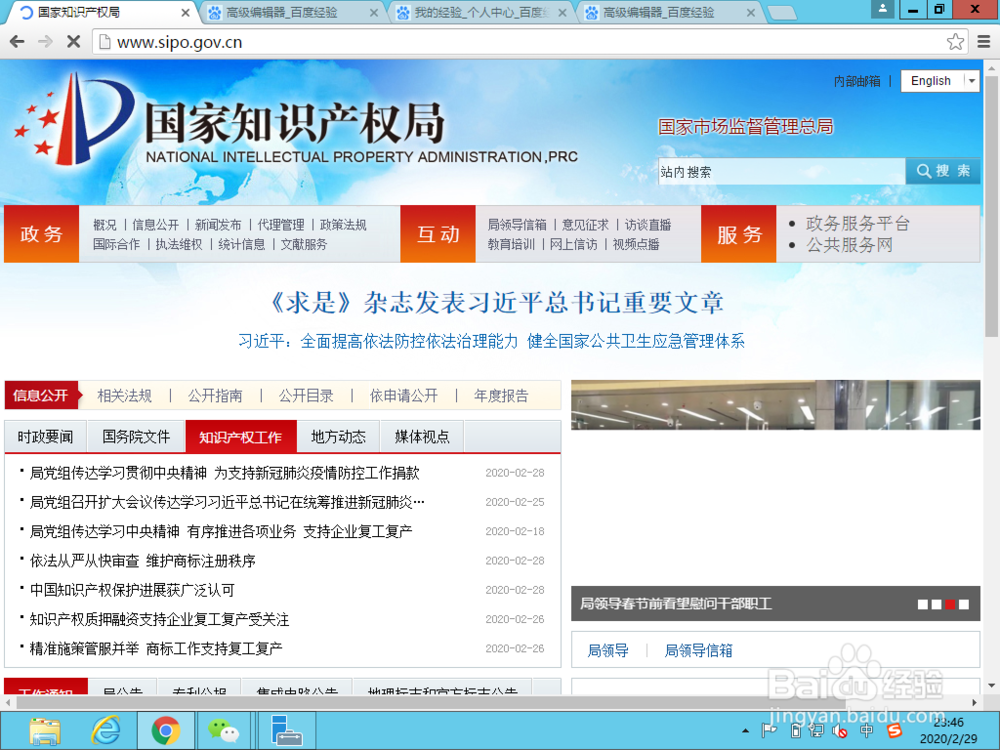
Task: Click the browser address bar URL
Action: [x=180, y=42]
